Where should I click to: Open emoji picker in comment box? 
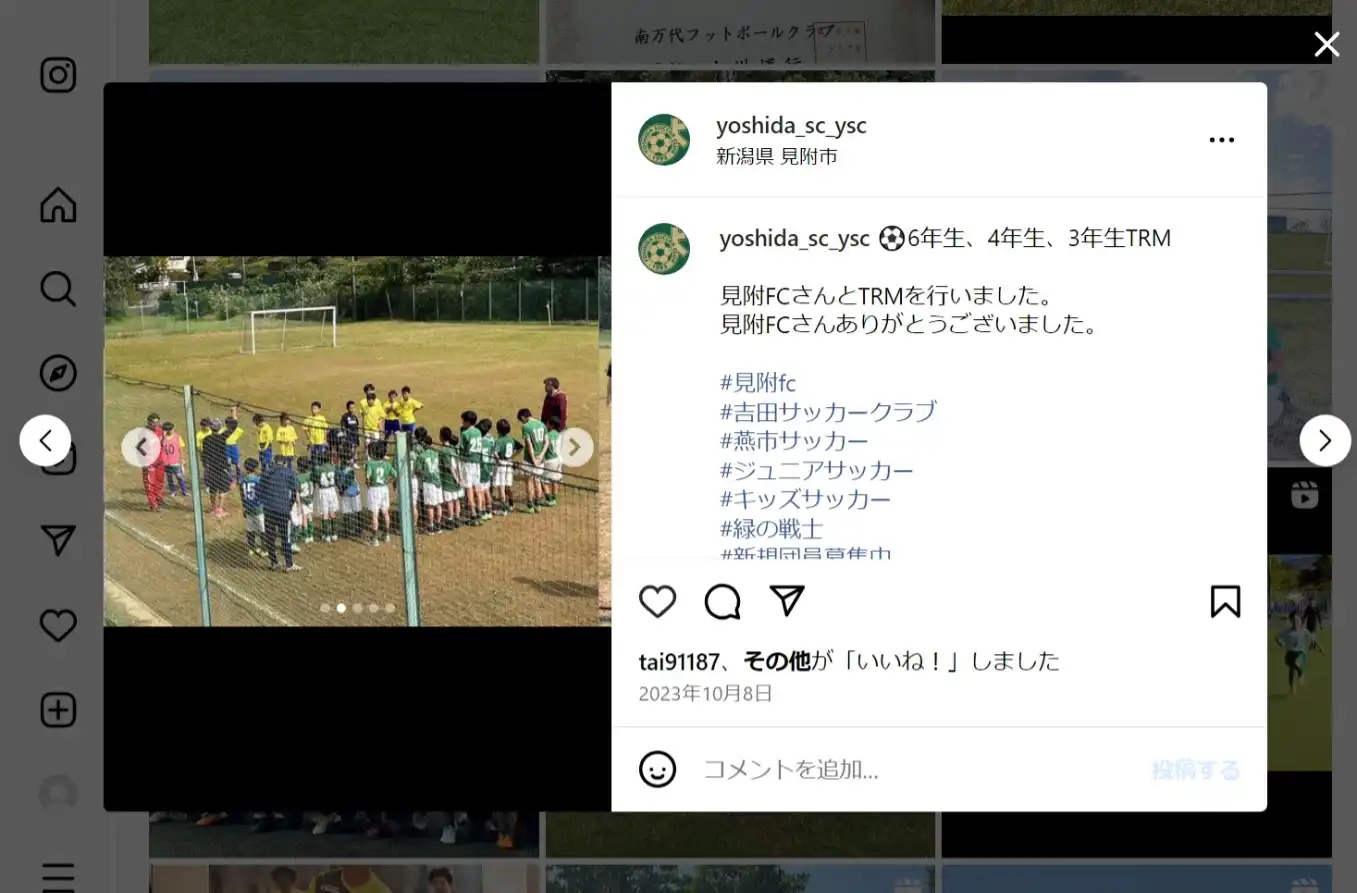coord(657,769)
